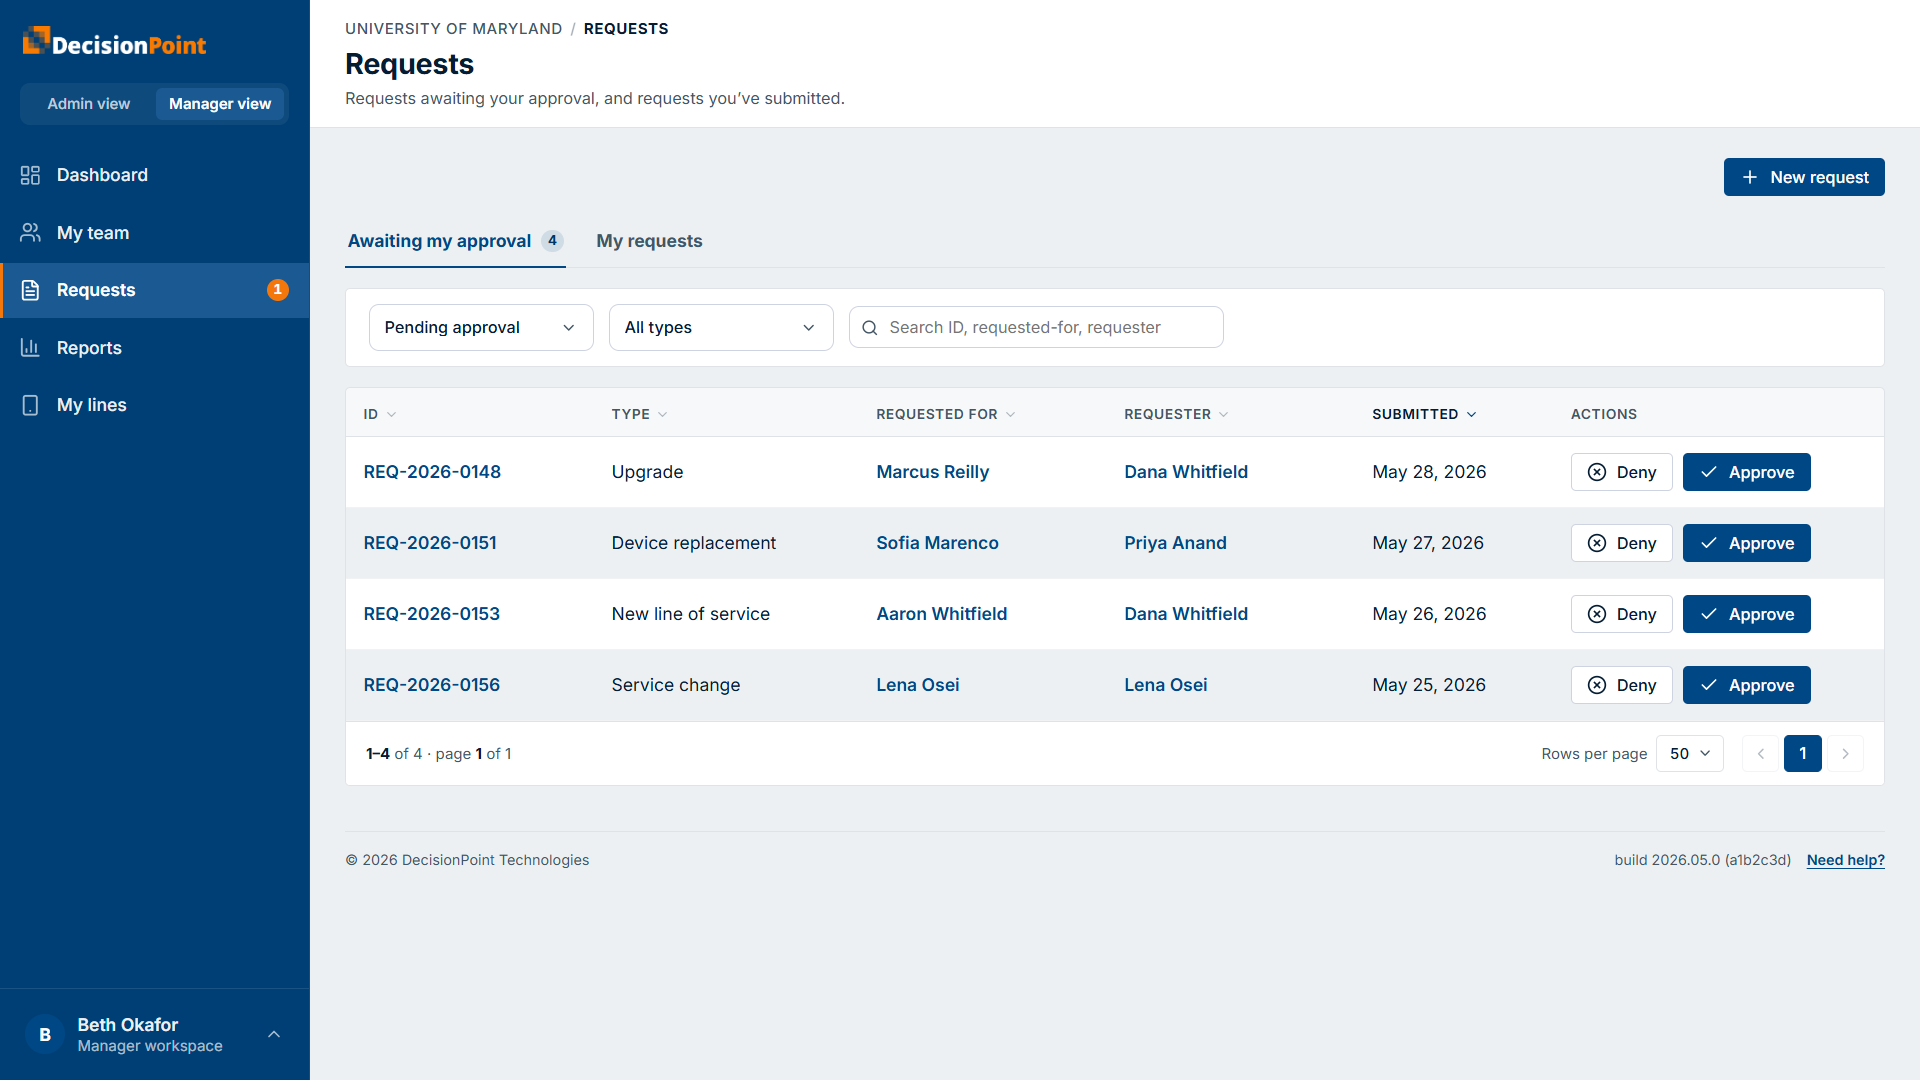The width and height of the screenshot is (1920, 1080).
Task: Approve request REQ-2026-0151
Action: [1746, 543]
